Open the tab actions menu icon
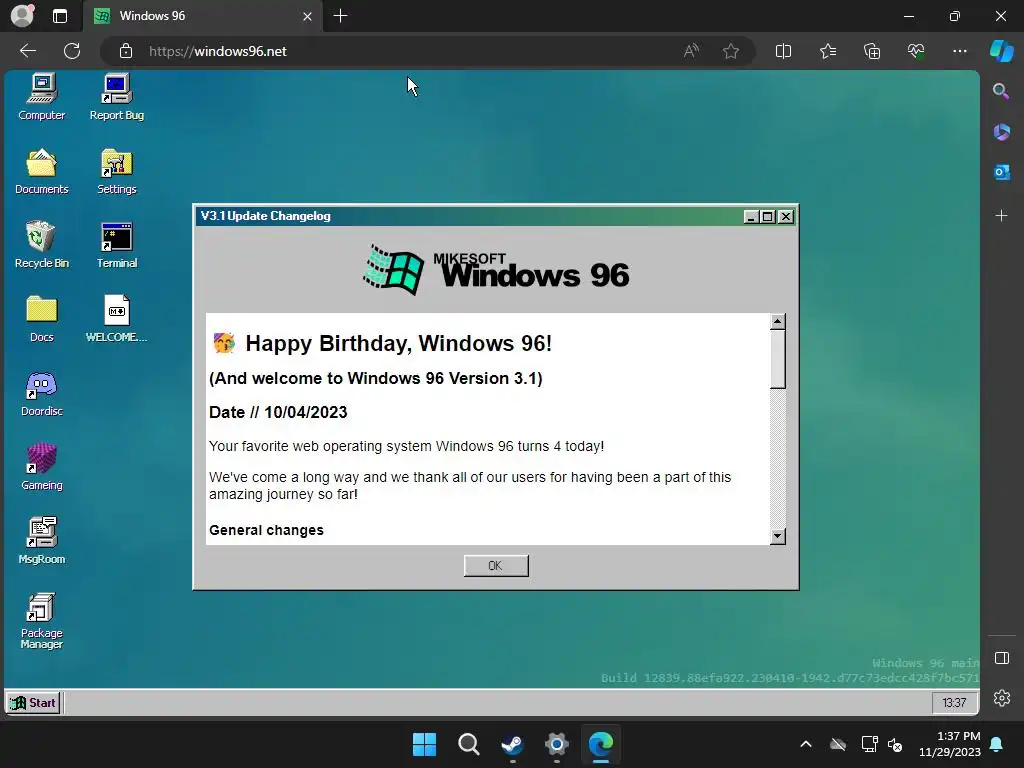This screenshot has width=1024, height=768. tap(59, 16)
